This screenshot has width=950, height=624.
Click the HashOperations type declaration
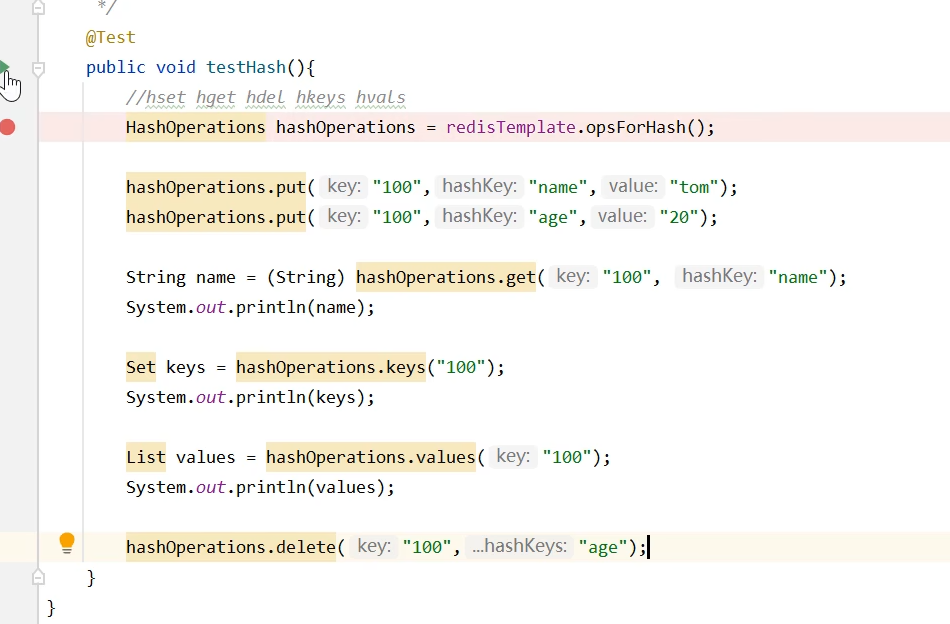pyautogui.click(x=195, y=127)
